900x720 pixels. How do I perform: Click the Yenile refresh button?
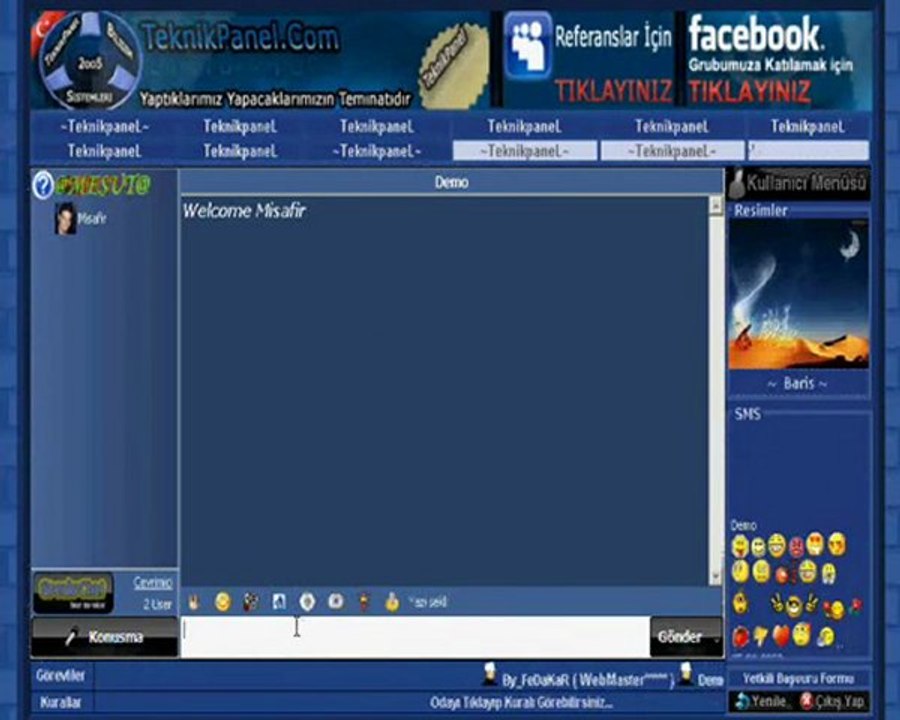[x=761, y=702]
